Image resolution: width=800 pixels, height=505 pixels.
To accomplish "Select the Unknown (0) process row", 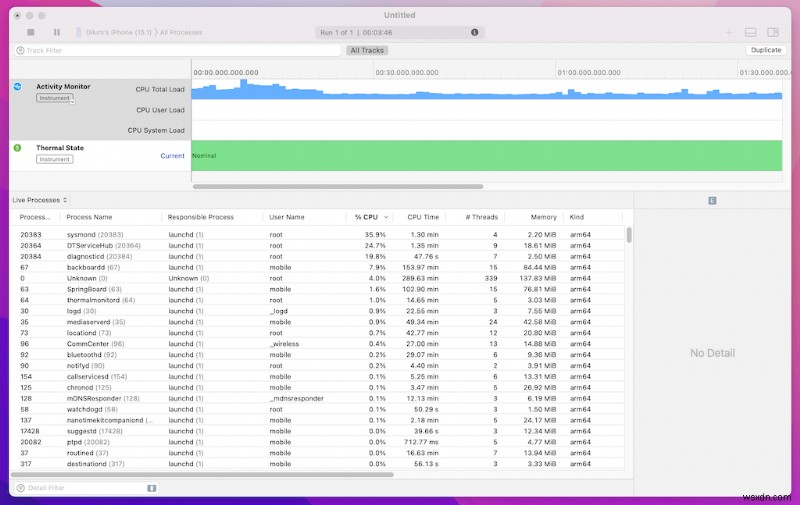I will (317, 279).
